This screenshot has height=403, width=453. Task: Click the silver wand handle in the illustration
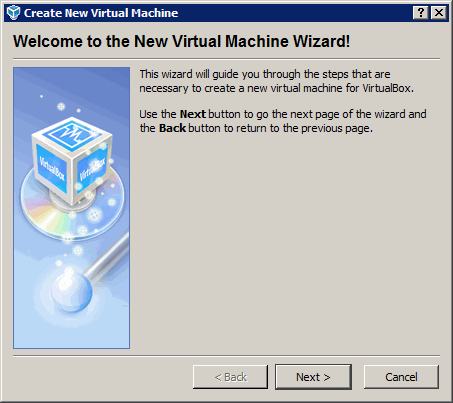click(108, 254)
